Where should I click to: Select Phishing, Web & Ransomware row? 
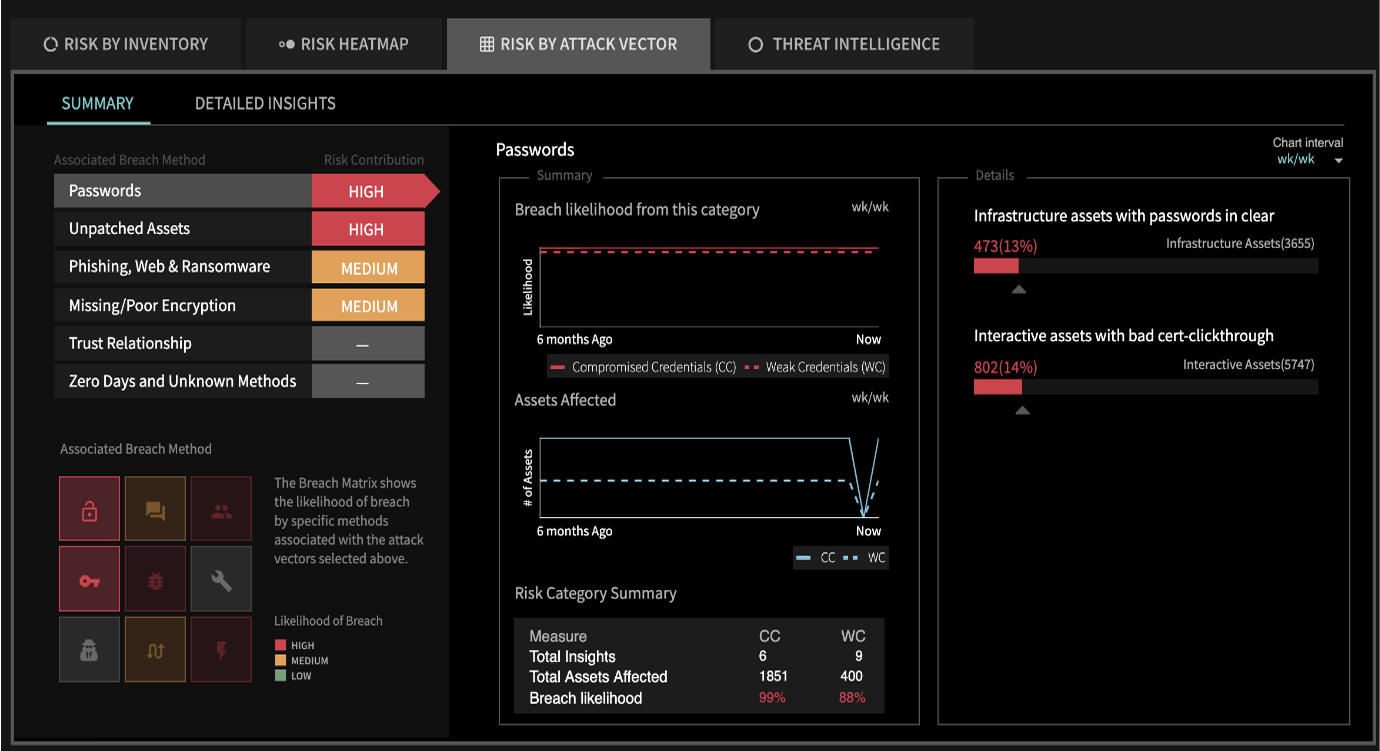pos(239,267)
